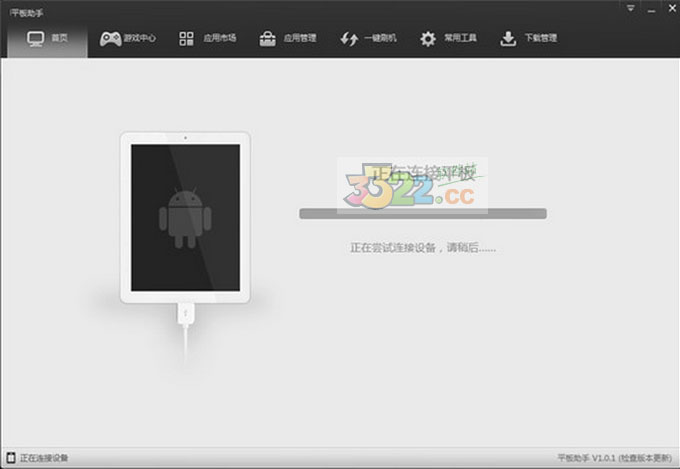This screenshot has height=469, width=680.
Task: Close the 平板助手 window
Action: click(672, 8)
